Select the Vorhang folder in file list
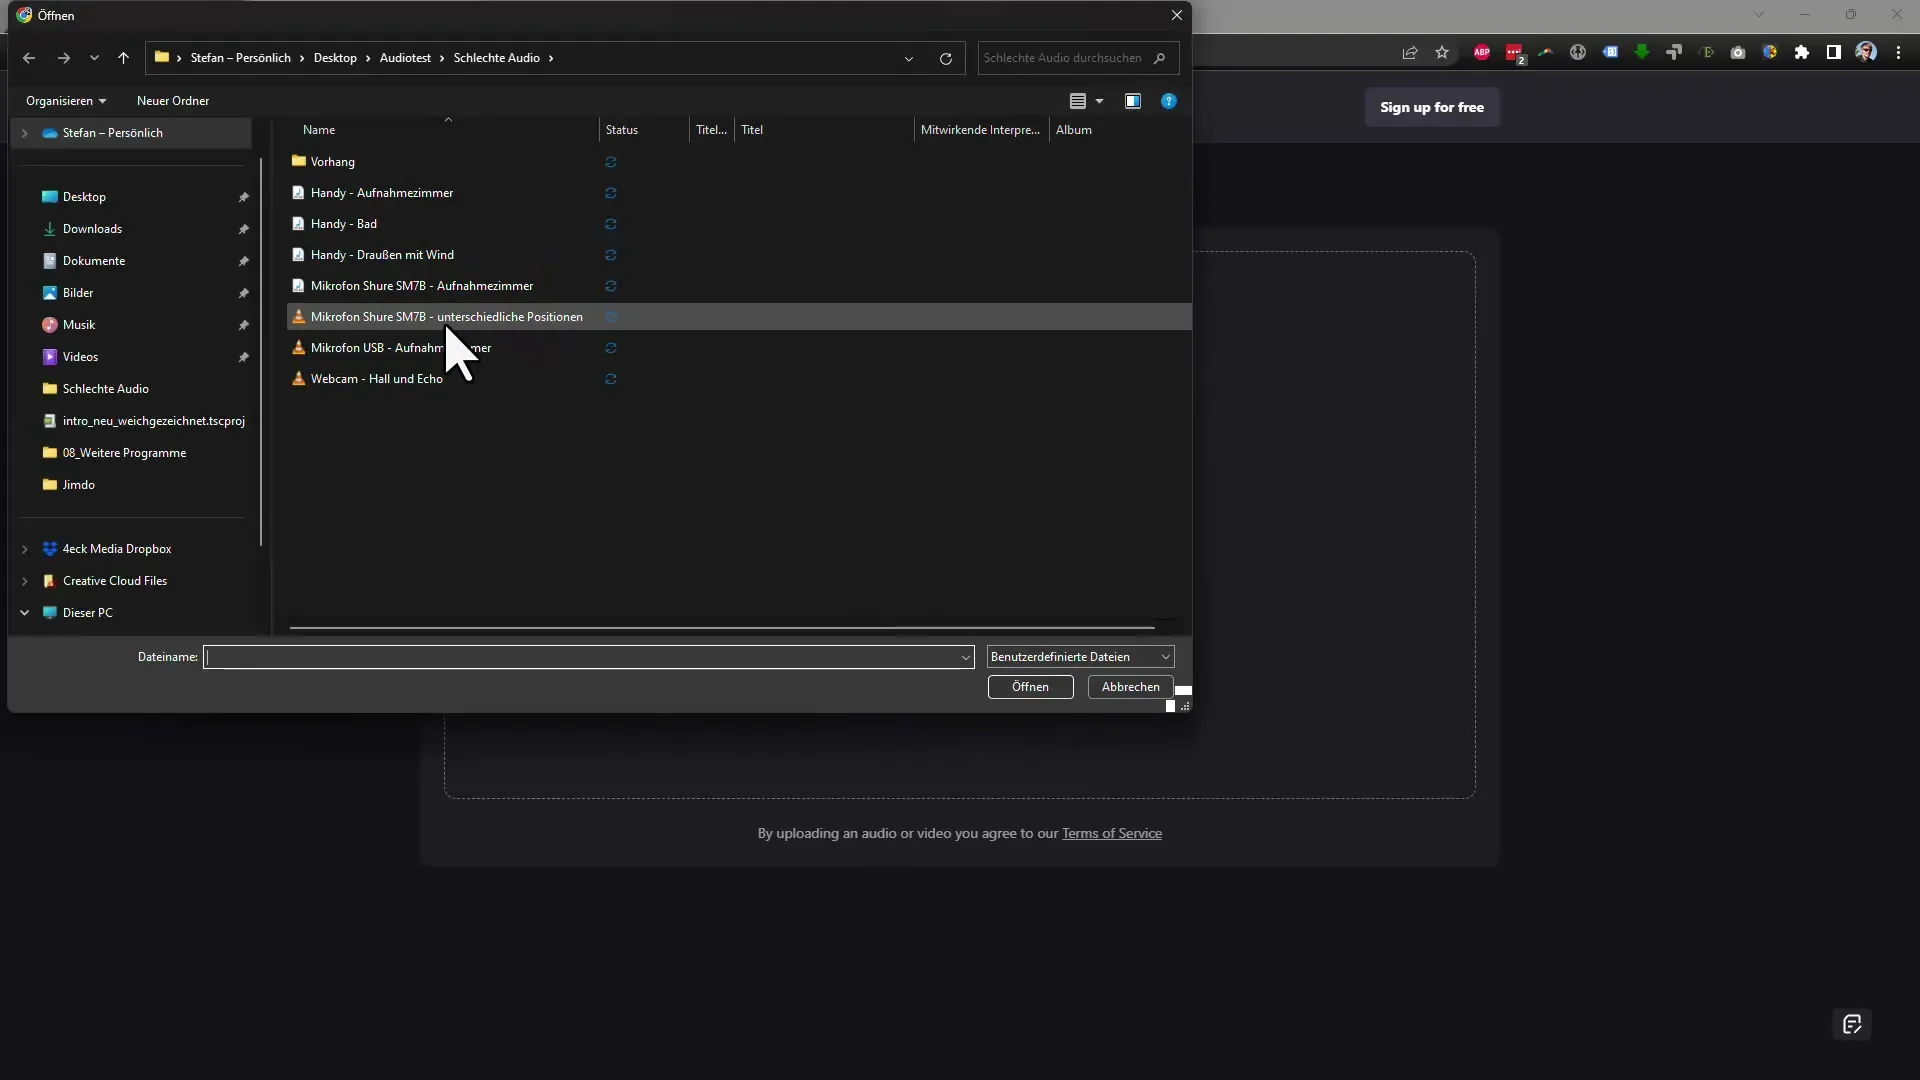Viewport: 1920px width, 1080px height. (x=334, y=161)
